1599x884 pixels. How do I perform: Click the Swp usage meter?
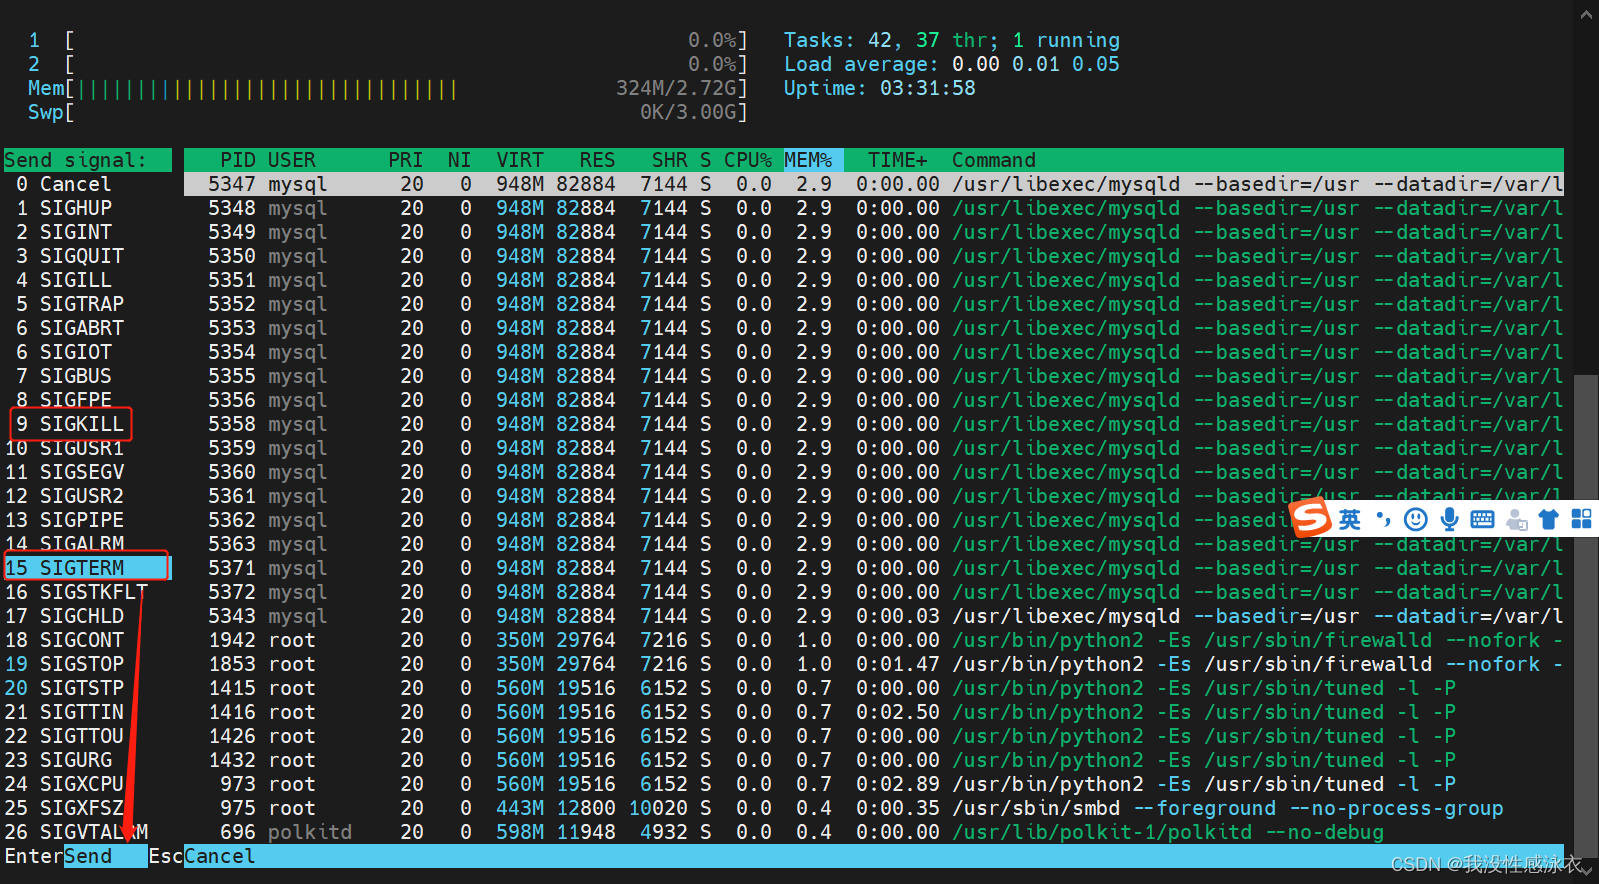click(x=388, y=112)
